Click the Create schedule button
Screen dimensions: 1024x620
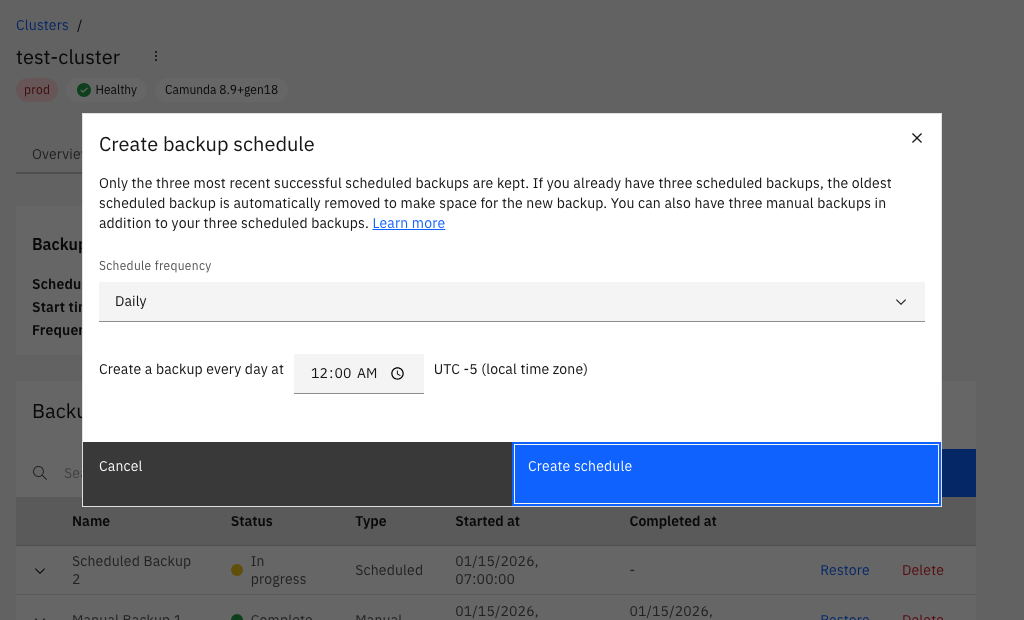coord(726,474)
